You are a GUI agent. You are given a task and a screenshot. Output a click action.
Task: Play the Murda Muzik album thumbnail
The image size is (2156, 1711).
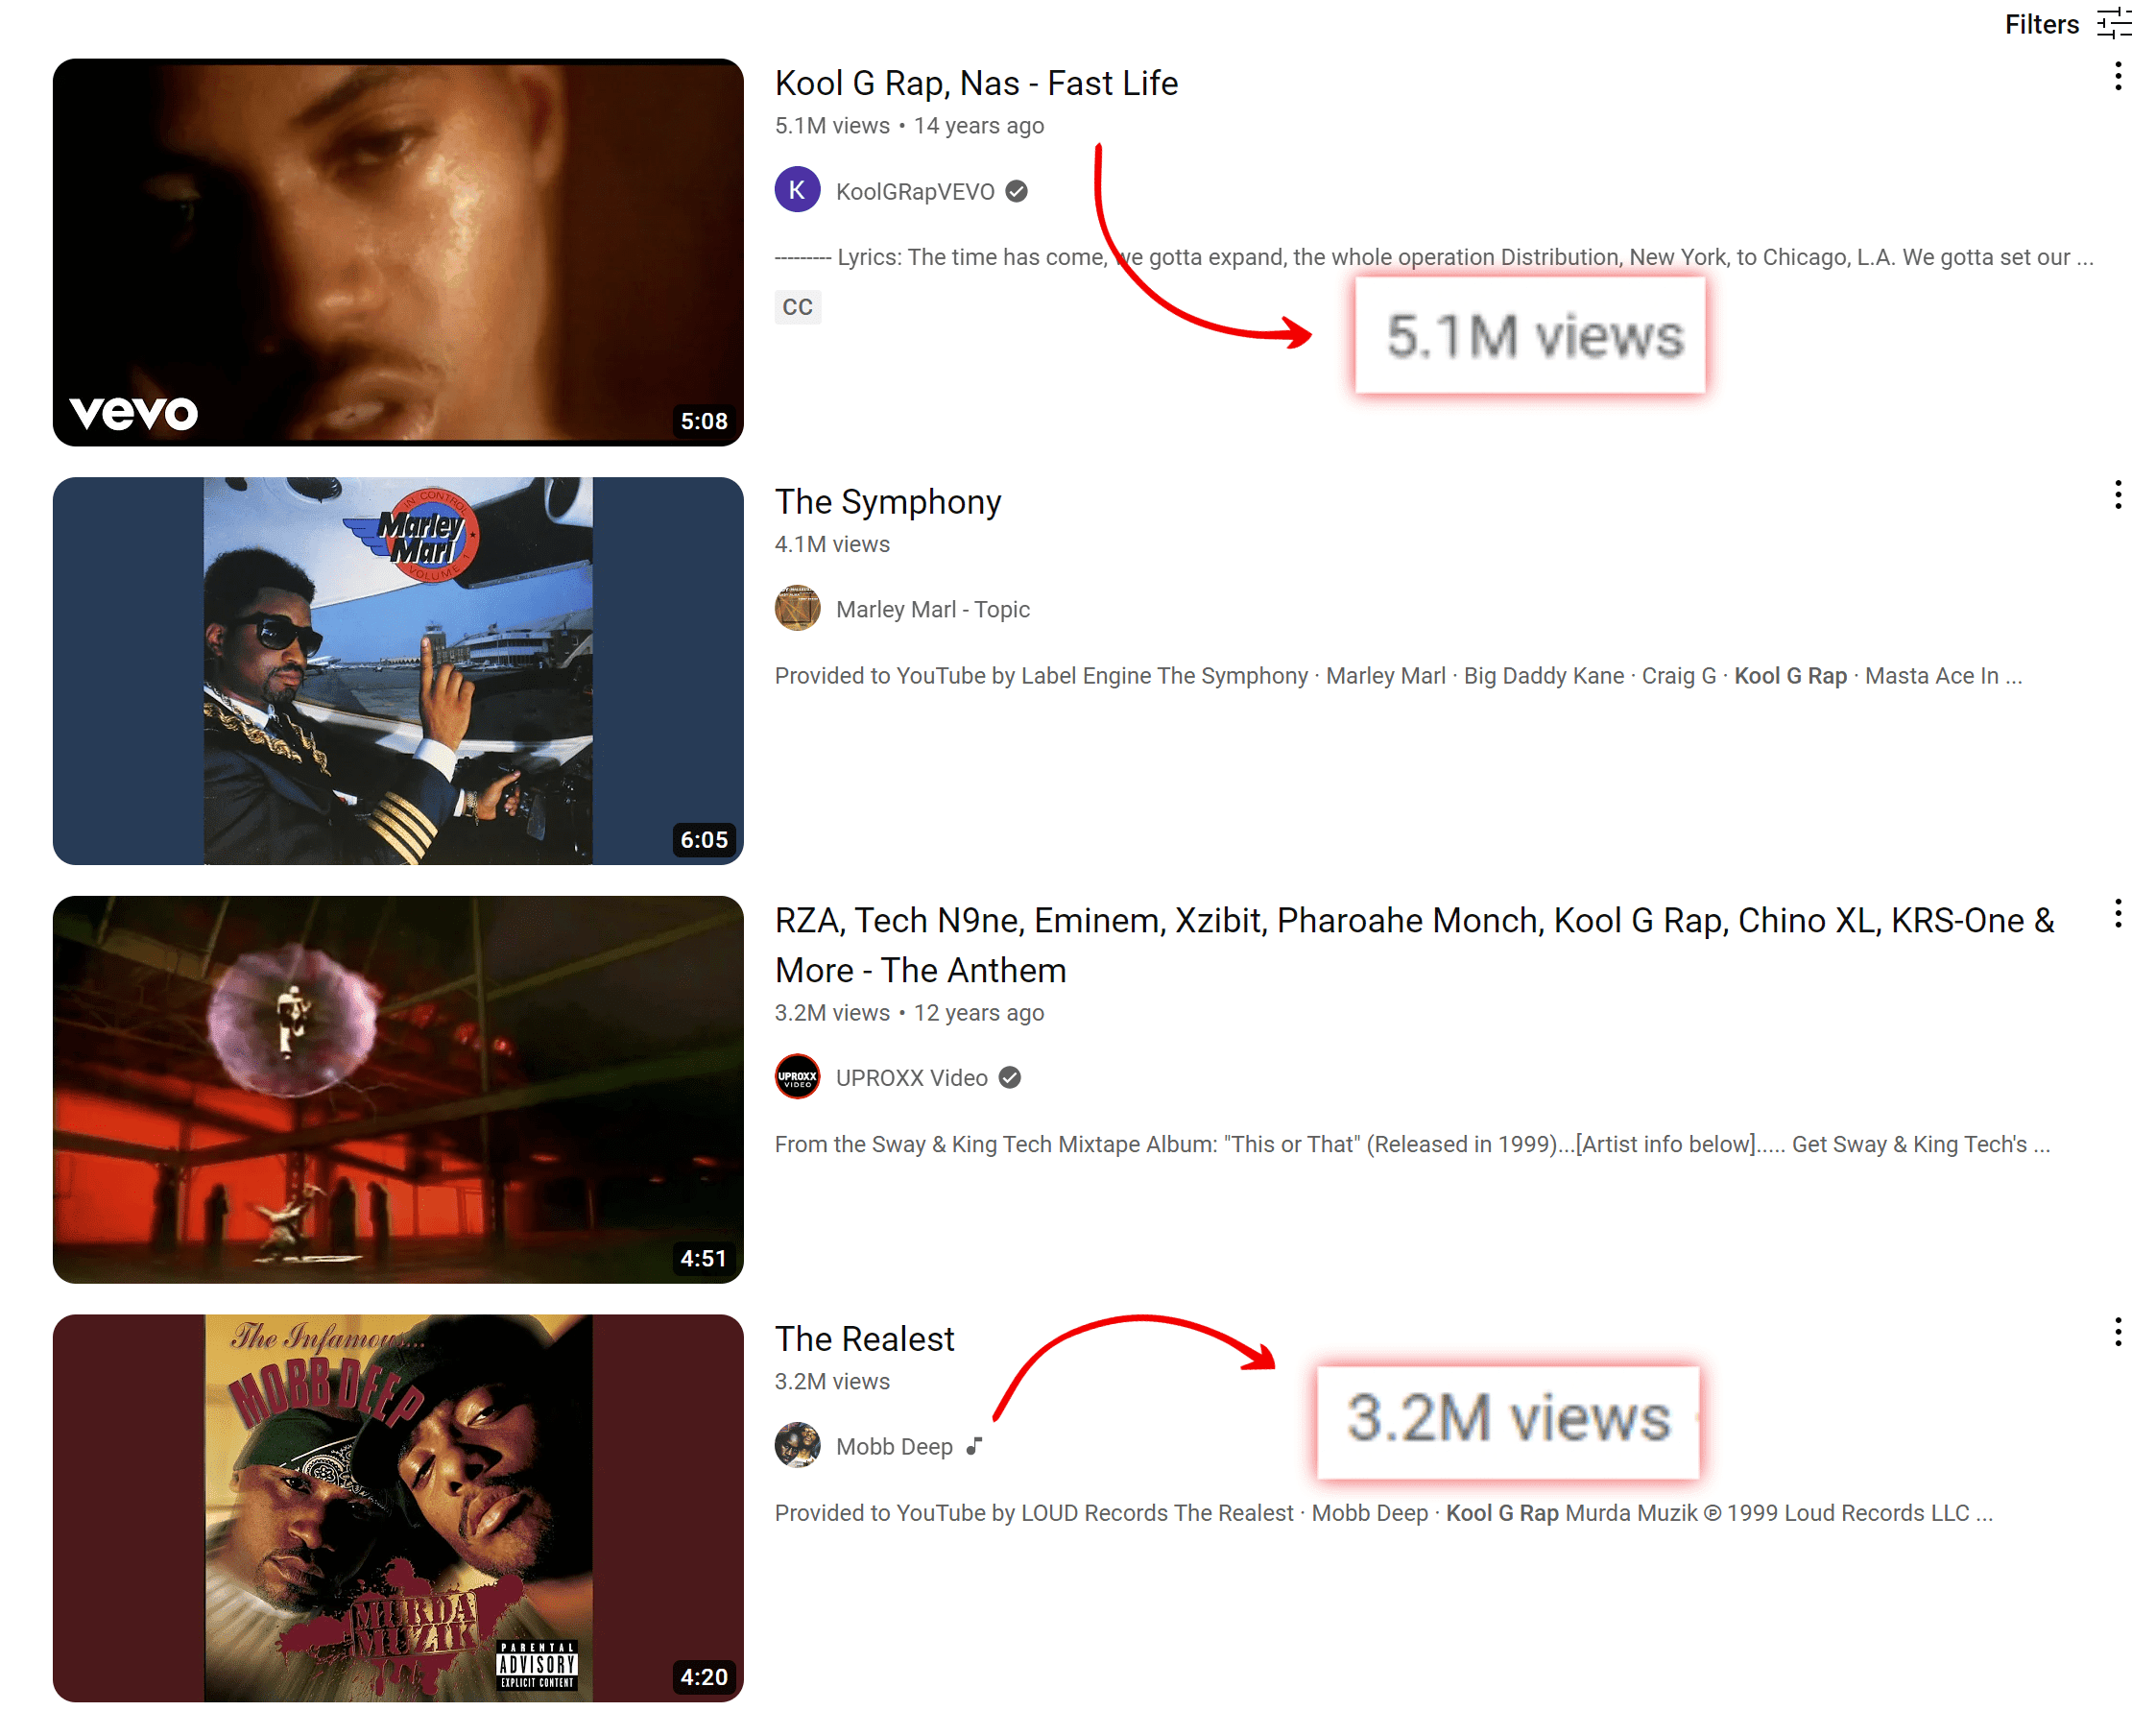point(398,1507)
